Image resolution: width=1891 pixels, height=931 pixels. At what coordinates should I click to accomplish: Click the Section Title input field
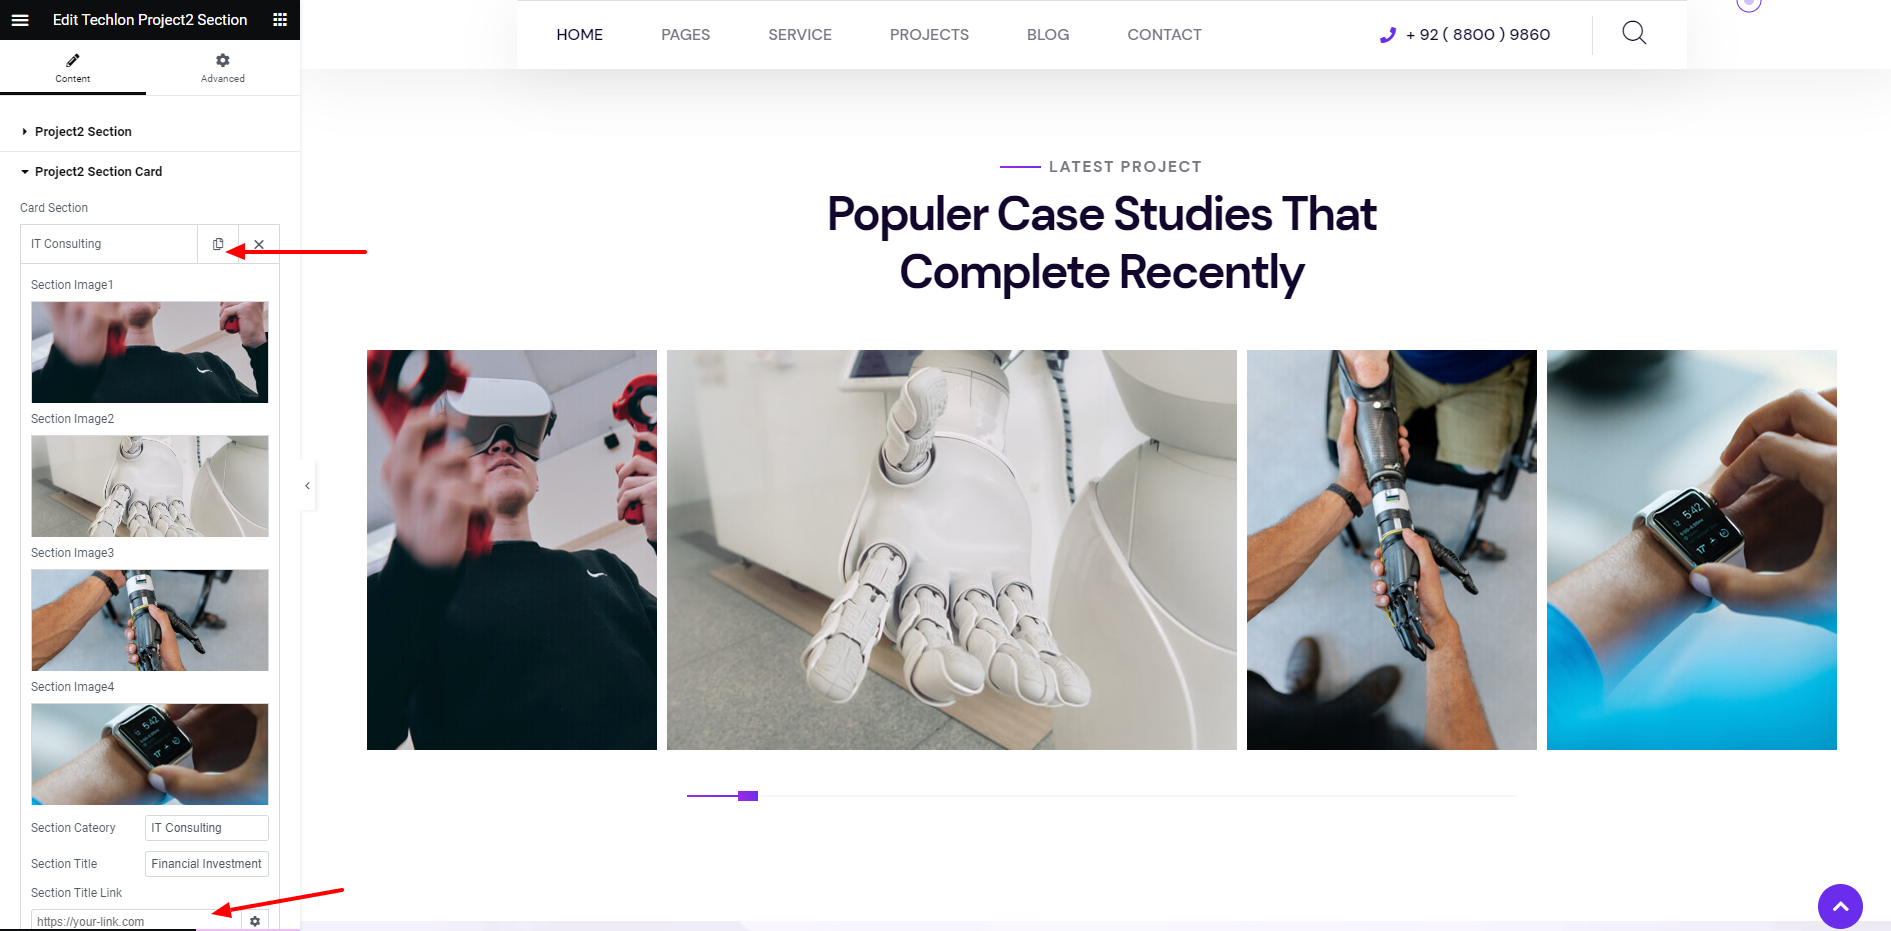[207, 864]
